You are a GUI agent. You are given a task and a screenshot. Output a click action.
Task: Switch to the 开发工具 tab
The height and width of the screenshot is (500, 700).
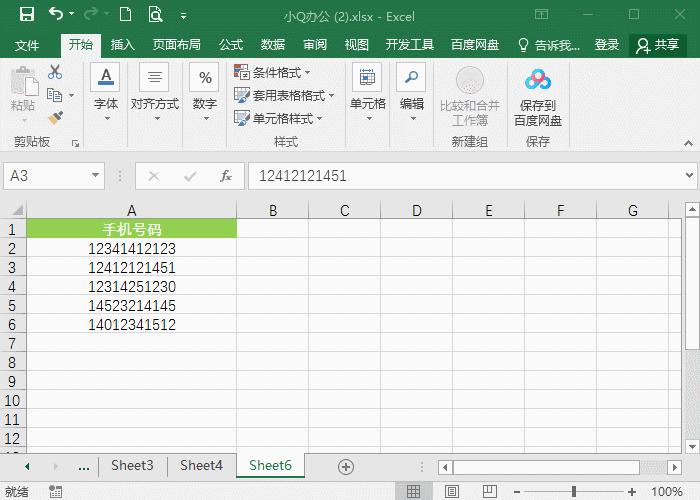[x=409, y=45]
